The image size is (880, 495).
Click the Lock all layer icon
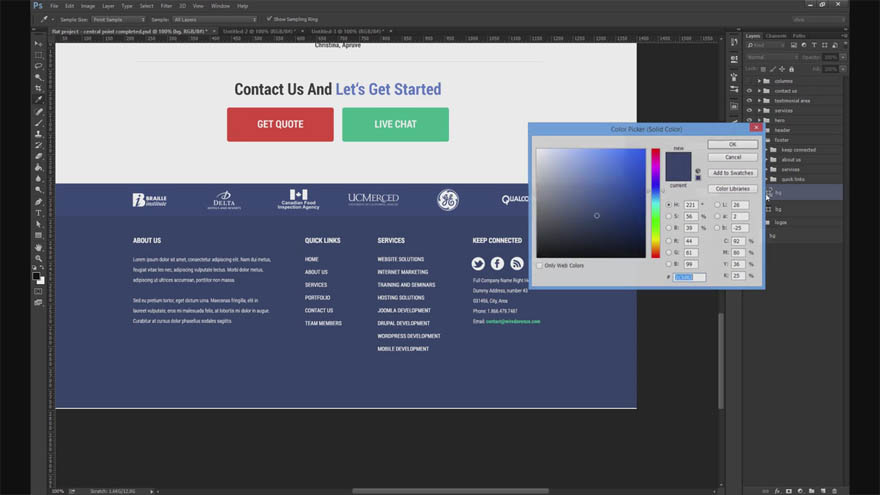791,69
